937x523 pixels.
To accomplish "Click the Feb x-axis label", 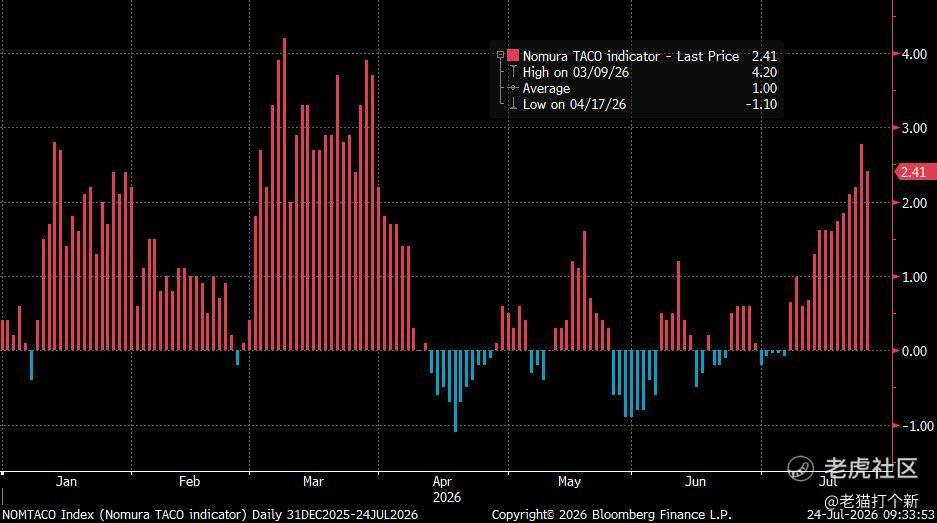I will 189,481.
